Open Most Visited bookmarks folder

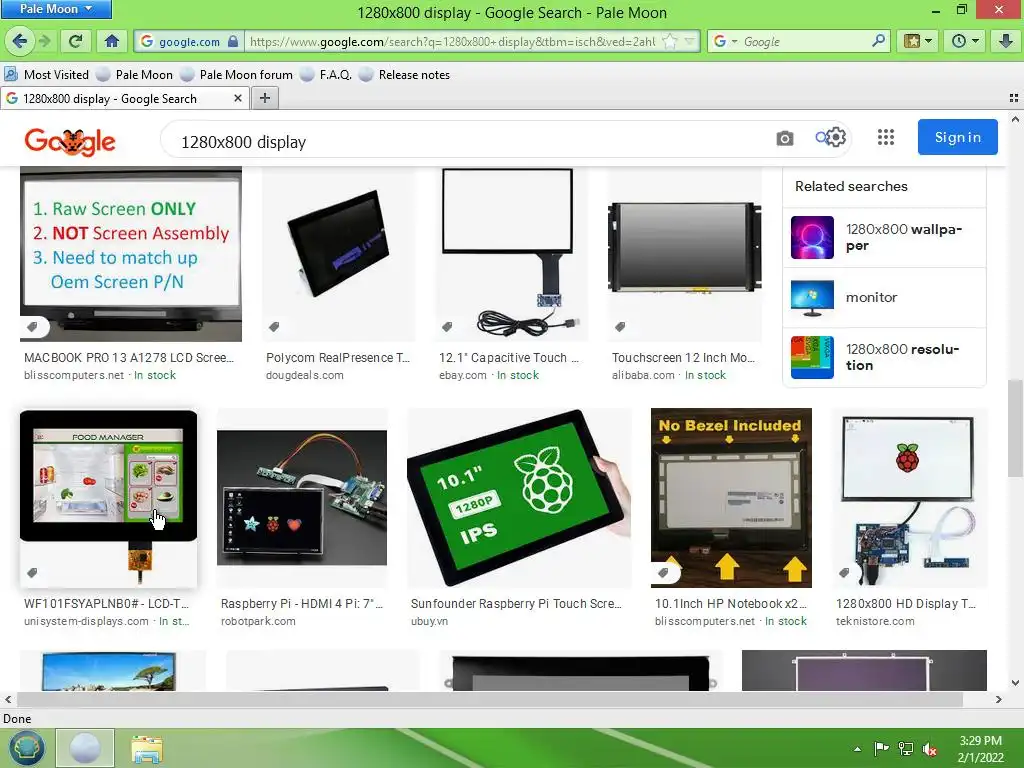pyautogui.click(x=46, y=74)
